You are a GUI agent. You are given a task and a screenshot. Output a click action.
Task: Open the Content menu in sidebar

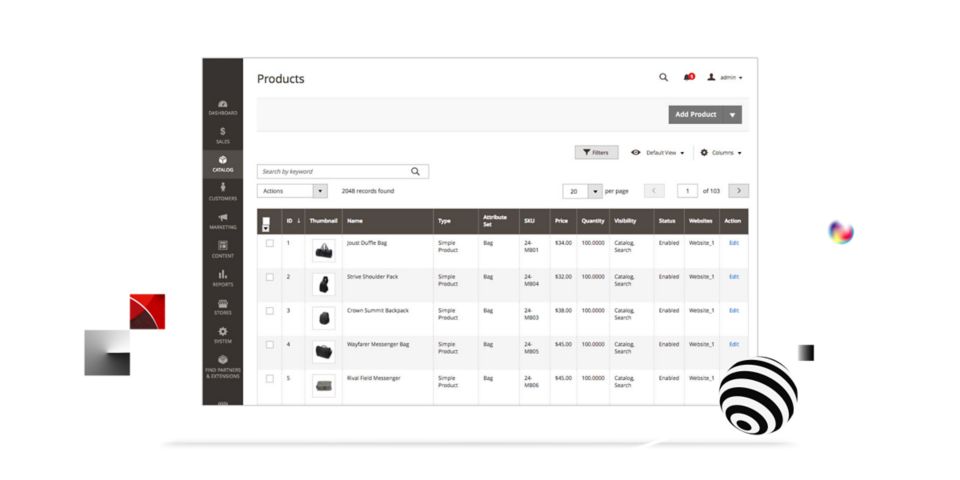223,249
